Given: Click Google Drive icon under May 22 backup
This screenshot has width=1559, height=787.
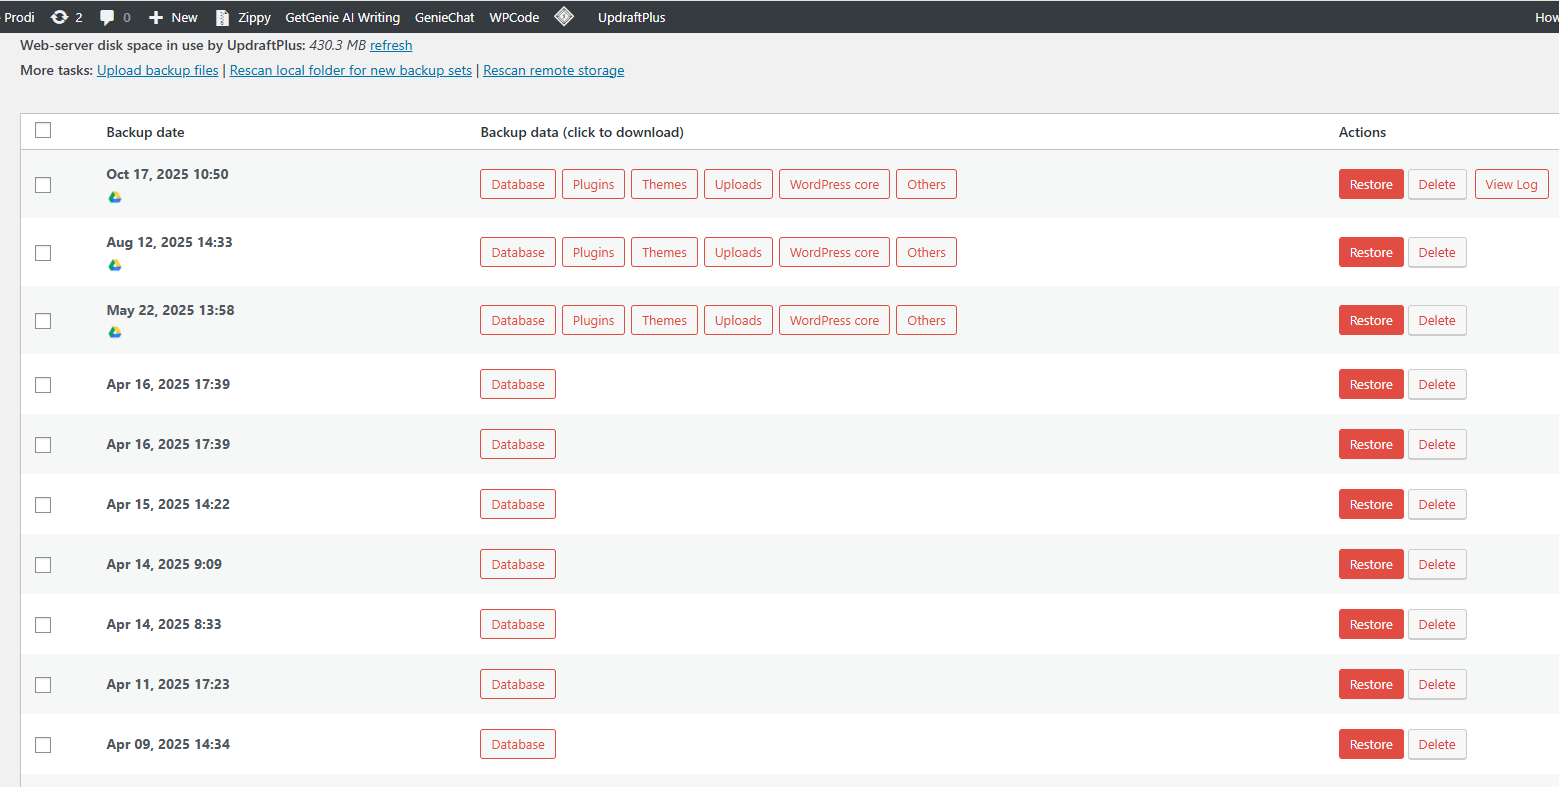Looking at the screenshot, I should point(115,332).
